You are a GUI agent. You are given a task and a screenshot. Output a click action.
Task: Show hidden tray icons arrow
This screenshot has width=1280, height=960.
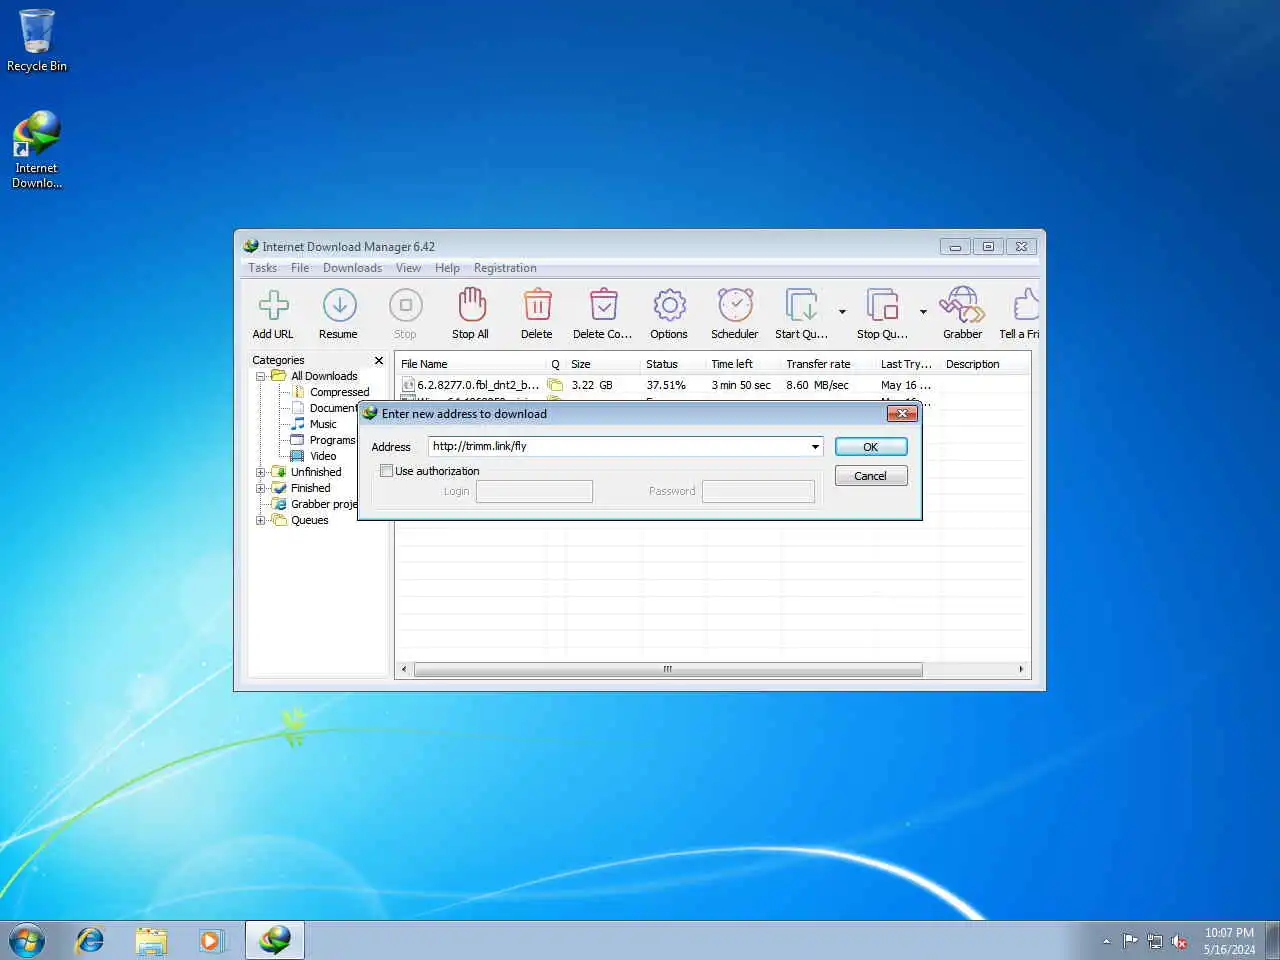coord(1106,941)
